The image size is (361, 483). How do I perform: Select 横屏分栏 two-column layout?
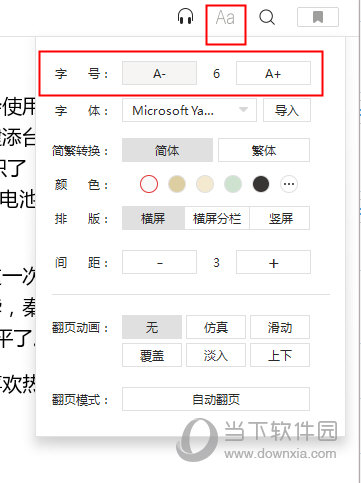[x=217, y=218]
